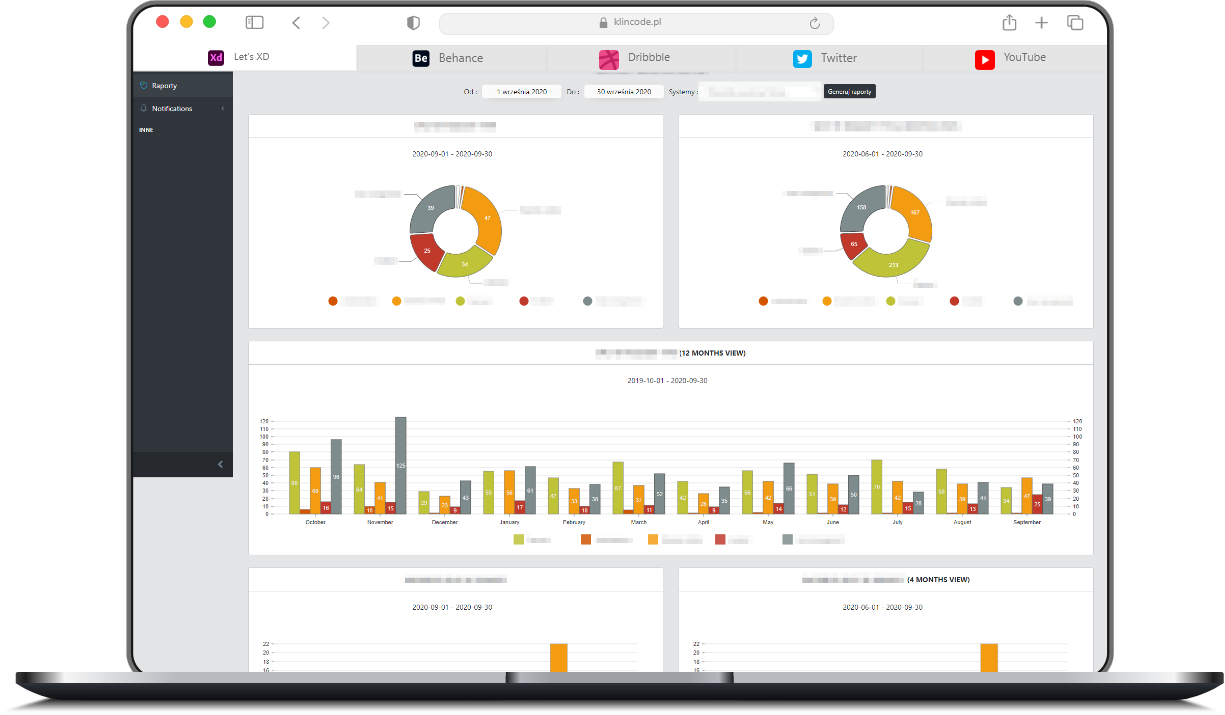Click olive March bar labeled 67
This screenshot has width=1225, height=715.
[618, 488]
